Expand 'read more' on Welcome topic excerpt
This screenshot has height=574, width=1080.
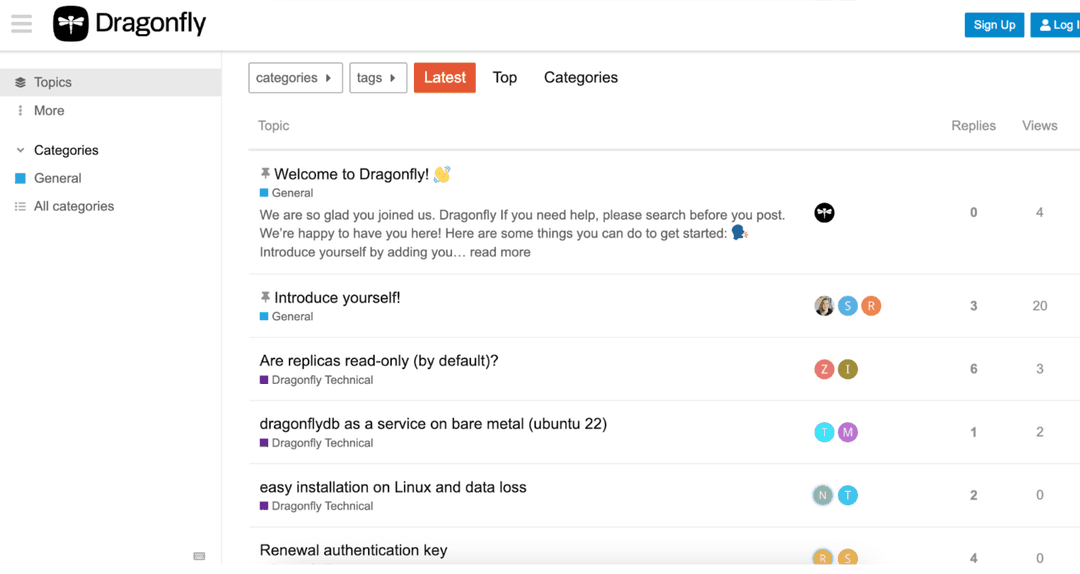(500, 253)
